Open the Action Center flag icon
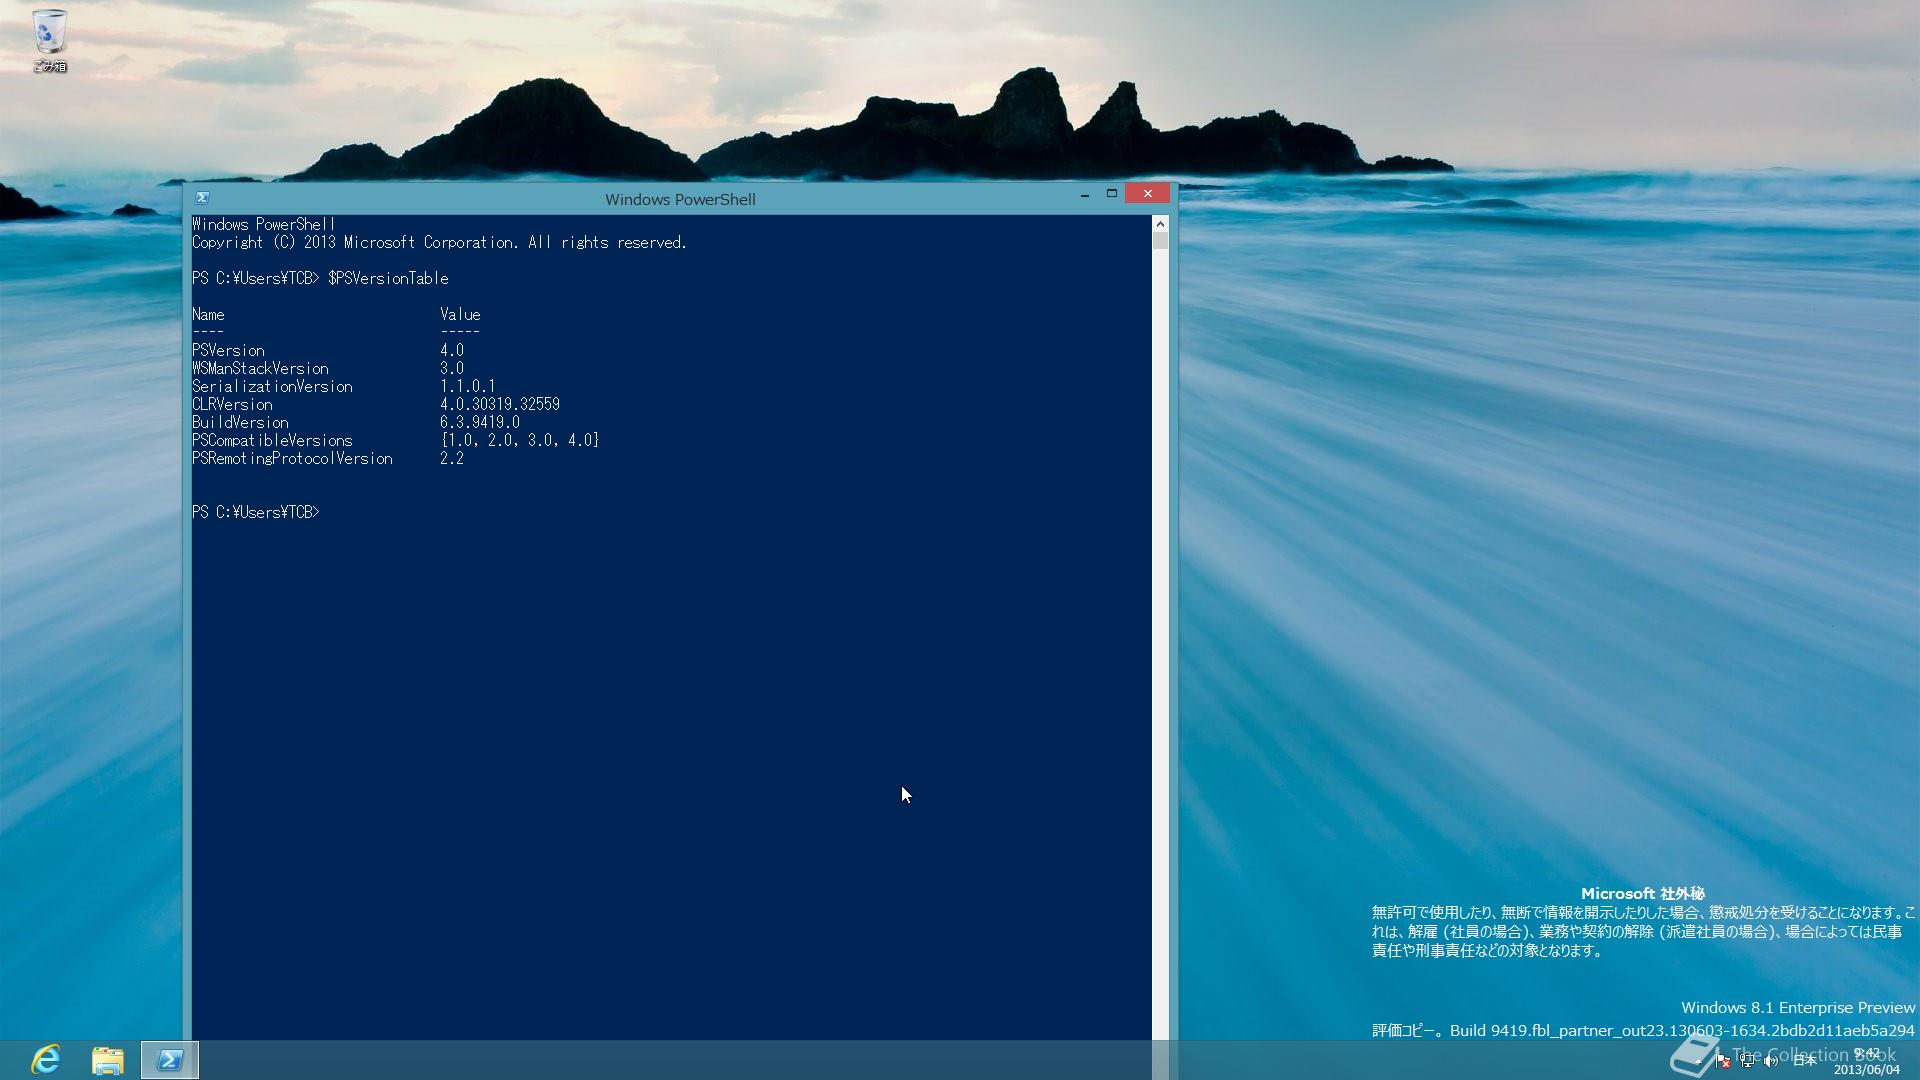 pos(1722,1061)
